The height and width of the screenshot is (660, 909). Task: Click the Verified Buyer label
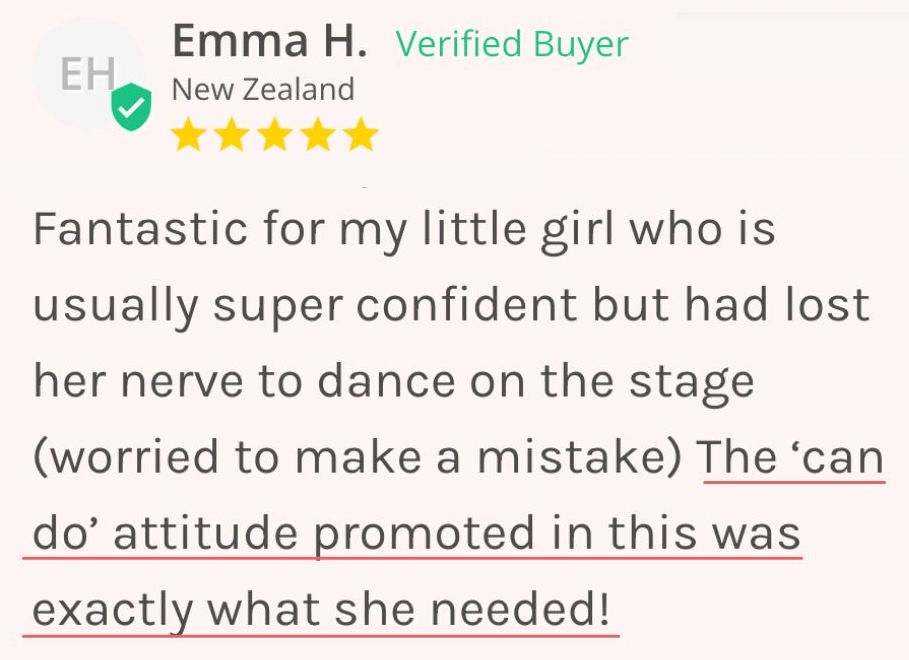512,44
